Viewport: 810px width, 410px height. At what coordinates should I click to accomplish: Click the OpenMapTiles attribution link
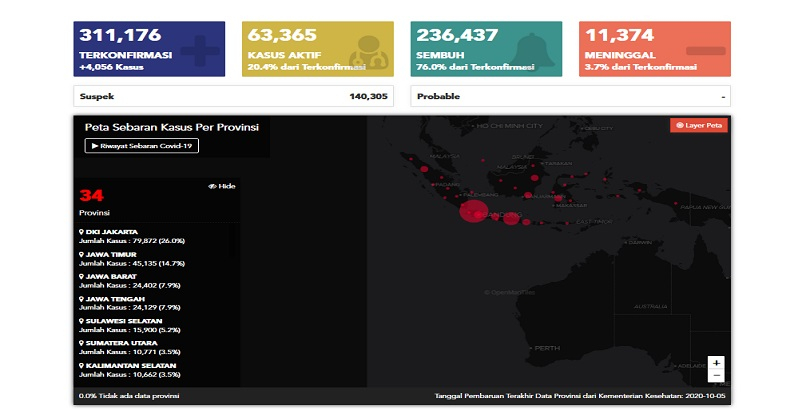(509, 292)
